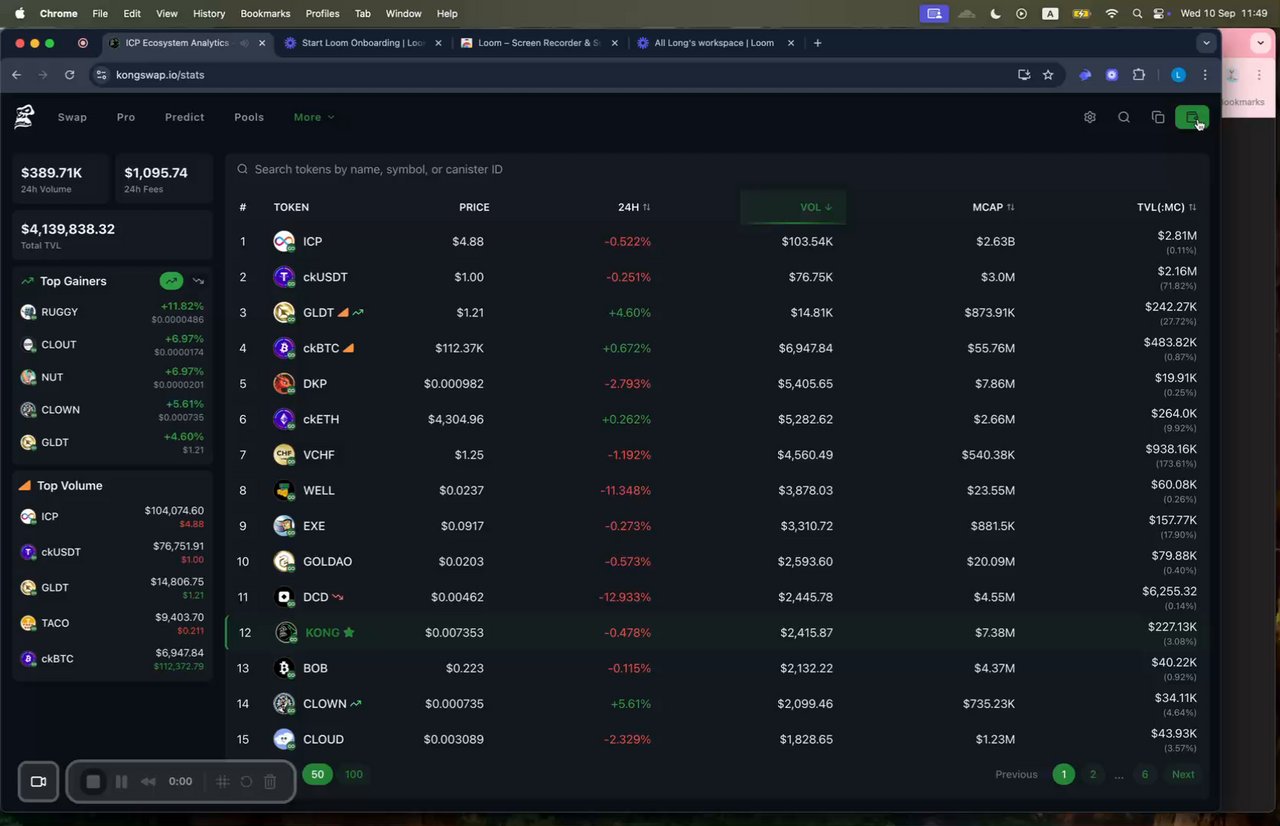Open the green wallet button
This screenshot has height=826, width=1280.
[1192, 117]
